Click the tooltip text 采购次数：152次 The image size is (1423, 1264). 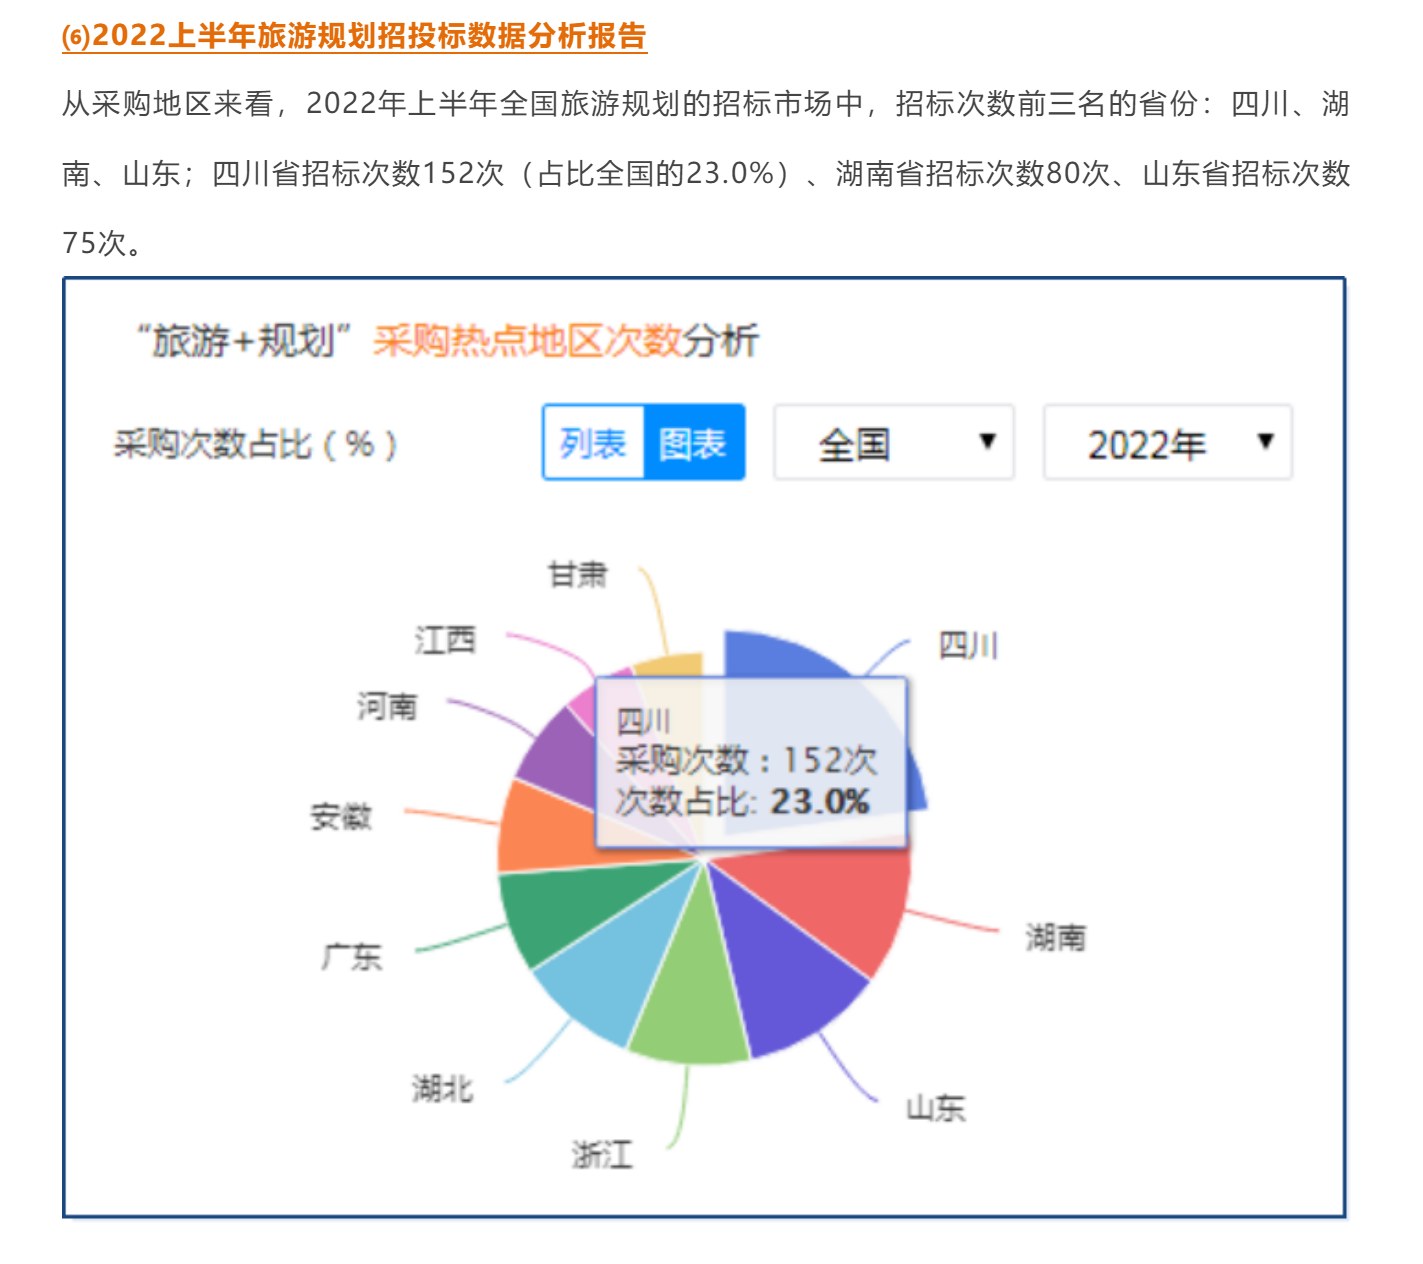pos(746,760)
